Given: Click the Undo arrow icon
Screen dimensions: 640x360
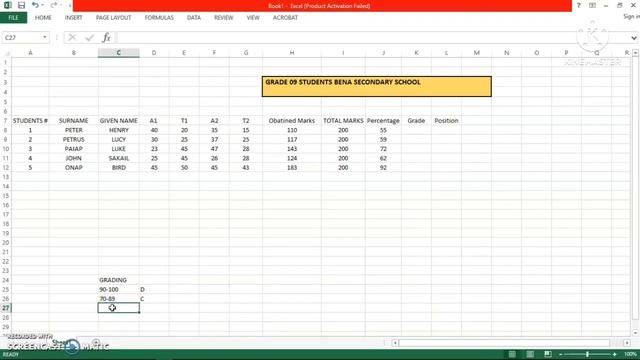Looking at the screenshot, I should click(x=35, y=5).
